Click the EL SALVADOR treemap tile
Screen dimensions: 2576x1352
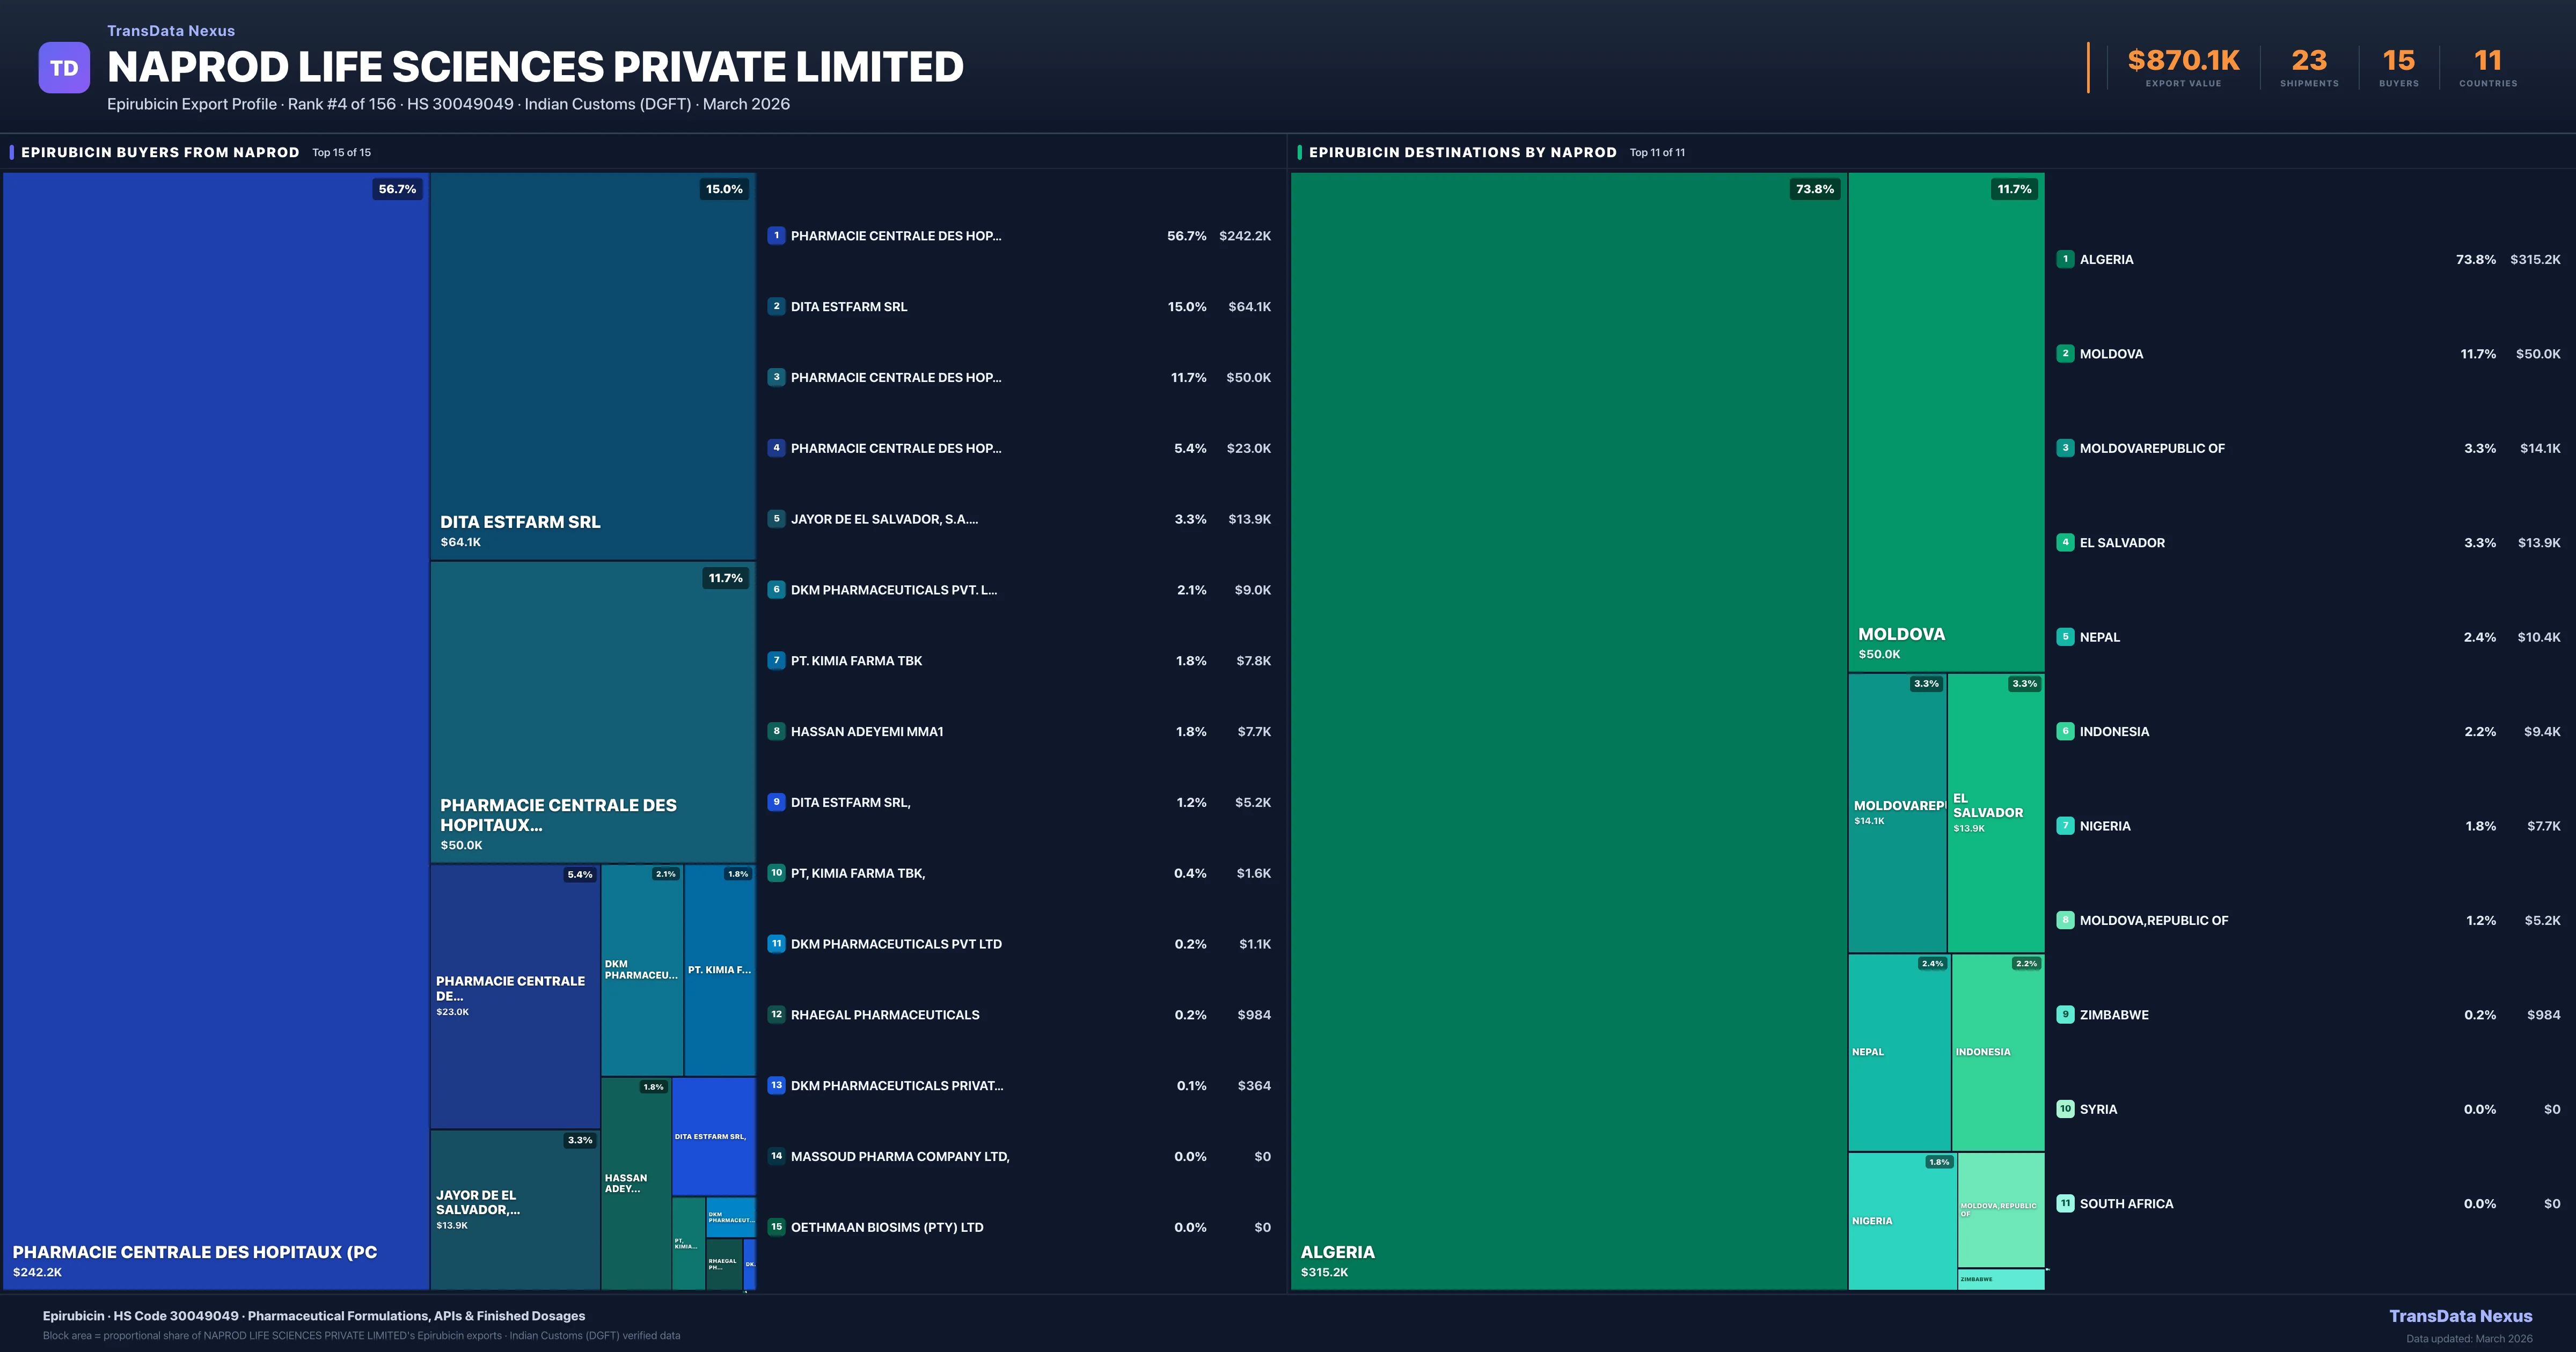pos(1996,812)
